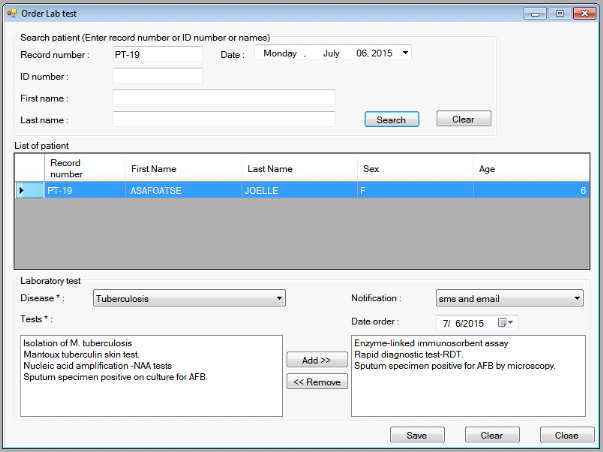Screen dimensions: 603x452
Task: Click the Search button
Action: 391,119
